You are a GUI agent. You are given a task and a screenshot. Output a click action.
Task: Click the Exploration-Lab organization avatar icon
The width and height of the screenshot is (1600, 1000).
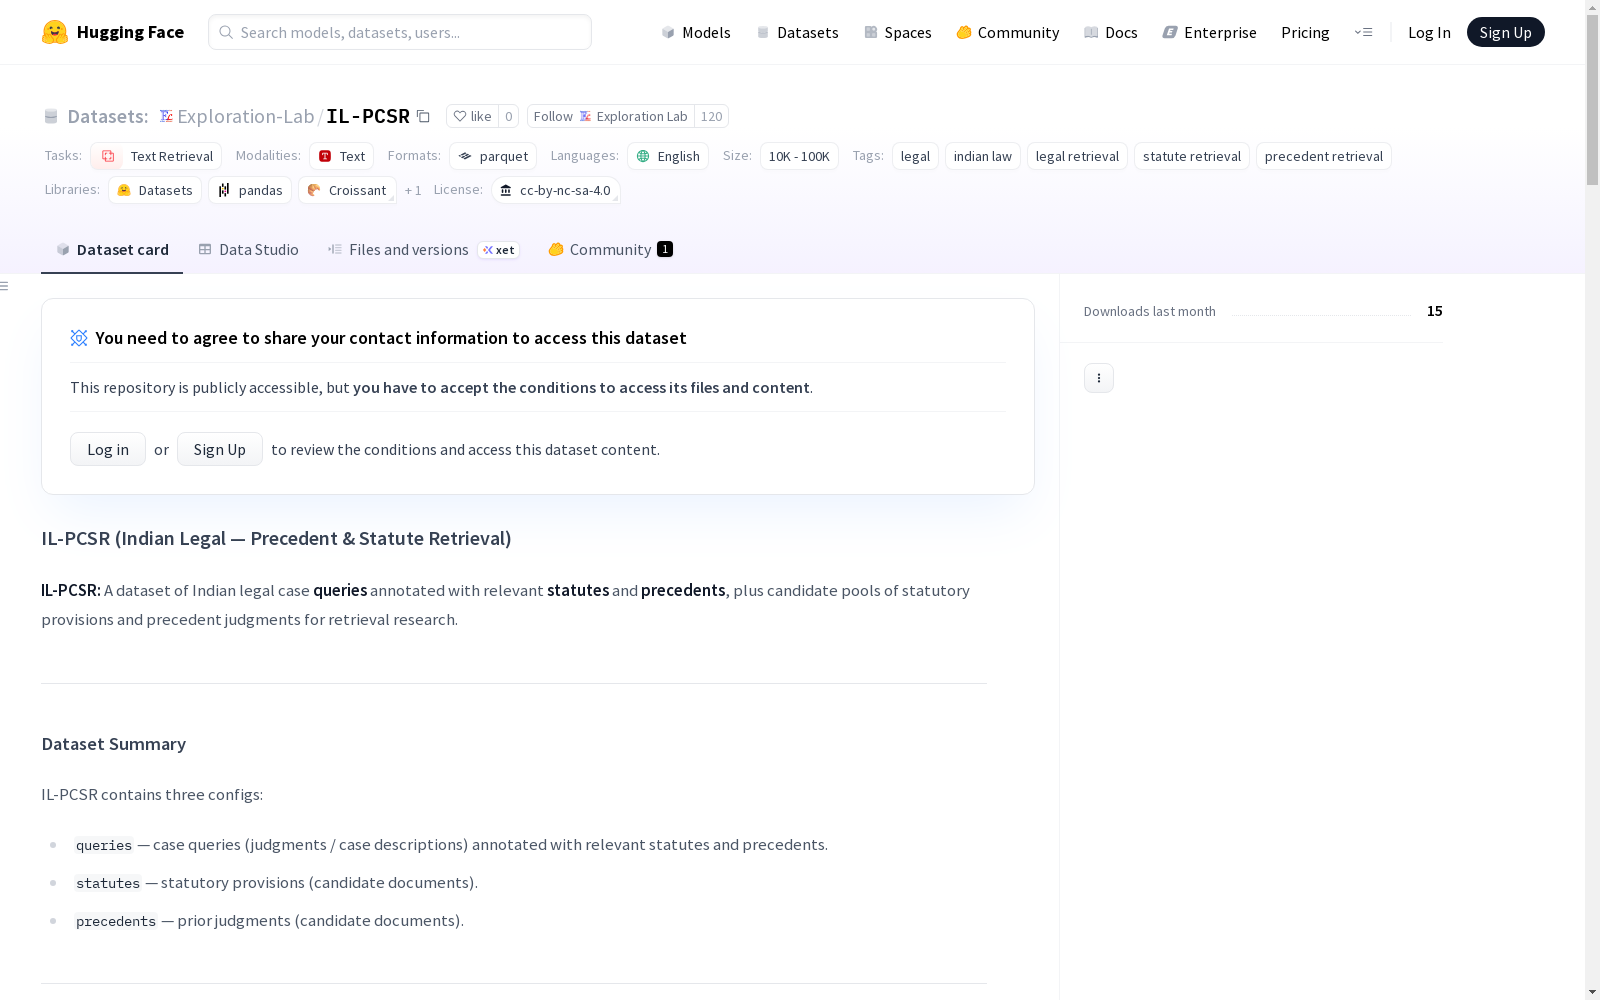point(166,116)
